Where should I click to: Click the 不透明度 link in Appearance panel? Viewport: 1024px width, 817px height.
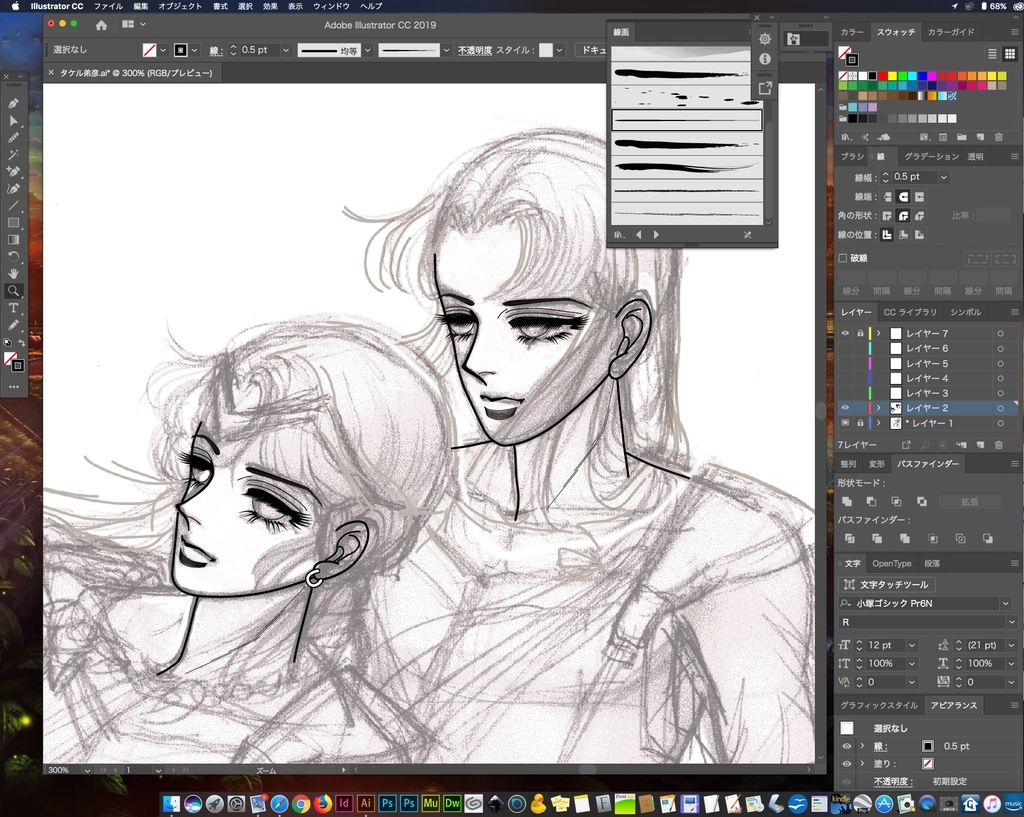pyautogui.click(x=893, y=782)
